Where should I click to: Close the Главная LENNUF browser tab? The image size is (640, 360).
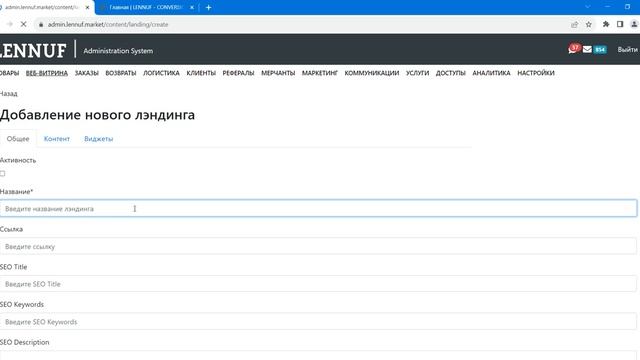click(192, 7)
